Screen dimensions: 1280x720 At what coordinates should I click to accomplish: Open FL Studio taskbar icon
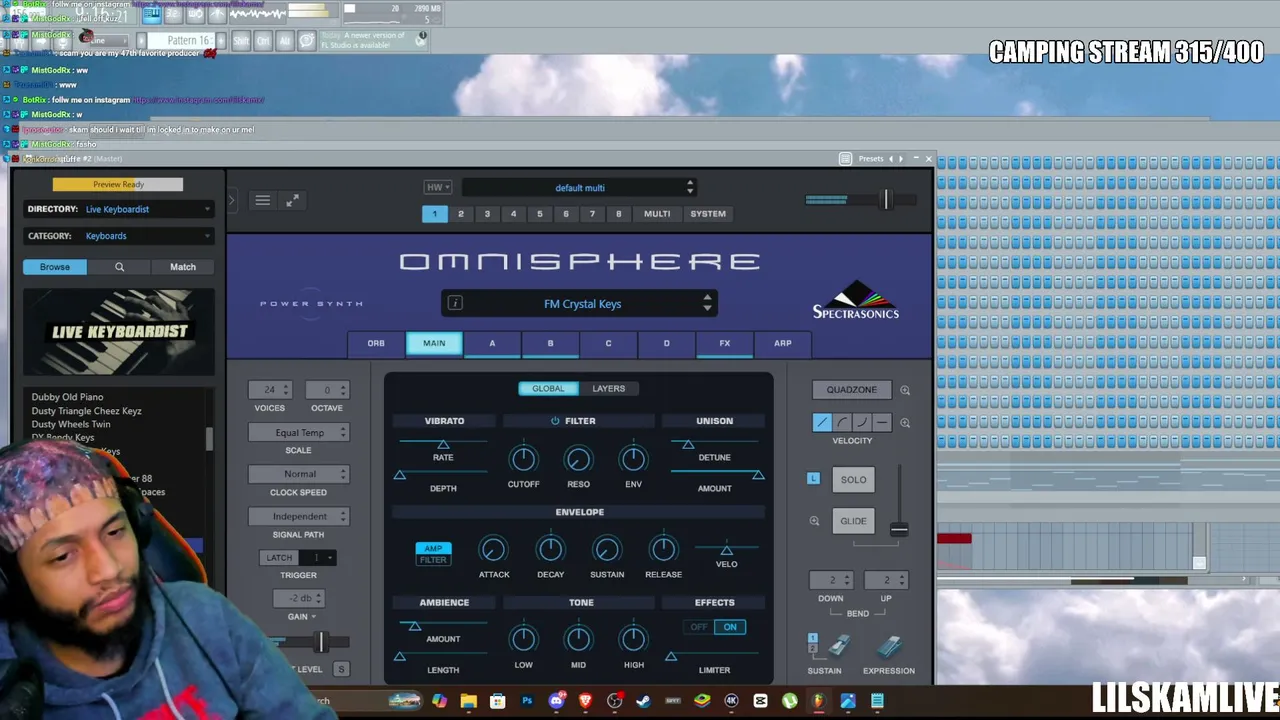click(819, 701)
